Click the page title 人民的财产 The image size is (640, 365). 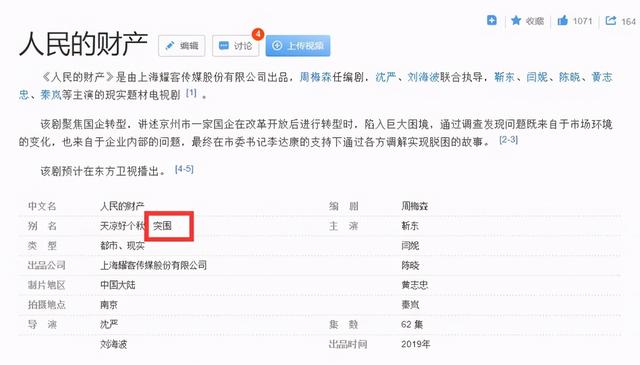pyautogui.click(x=83, y=44)
